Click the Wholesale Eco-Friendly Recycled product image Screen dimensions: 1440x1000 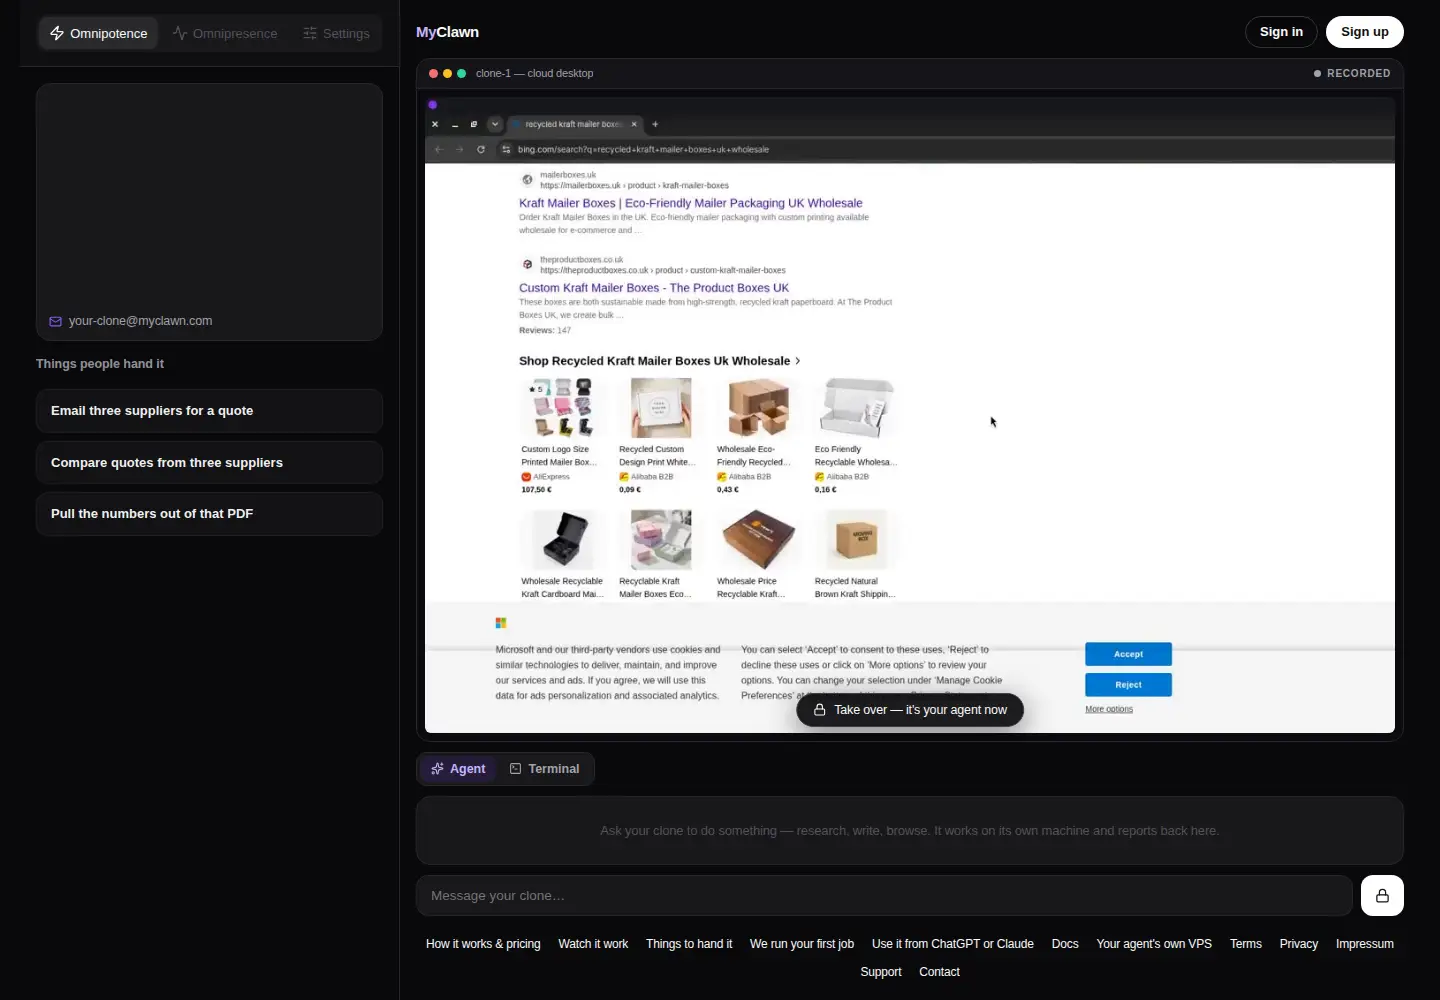pyautogui.click(x=758, y=408)
